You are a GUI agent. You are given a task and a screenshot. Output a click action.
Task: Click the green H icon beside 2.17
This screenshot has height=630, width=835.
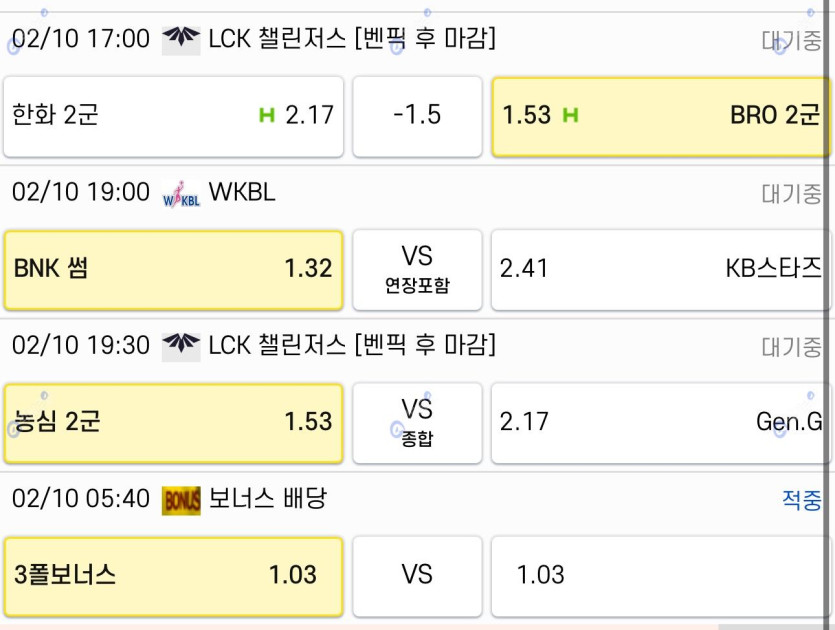tap(266, 116)
